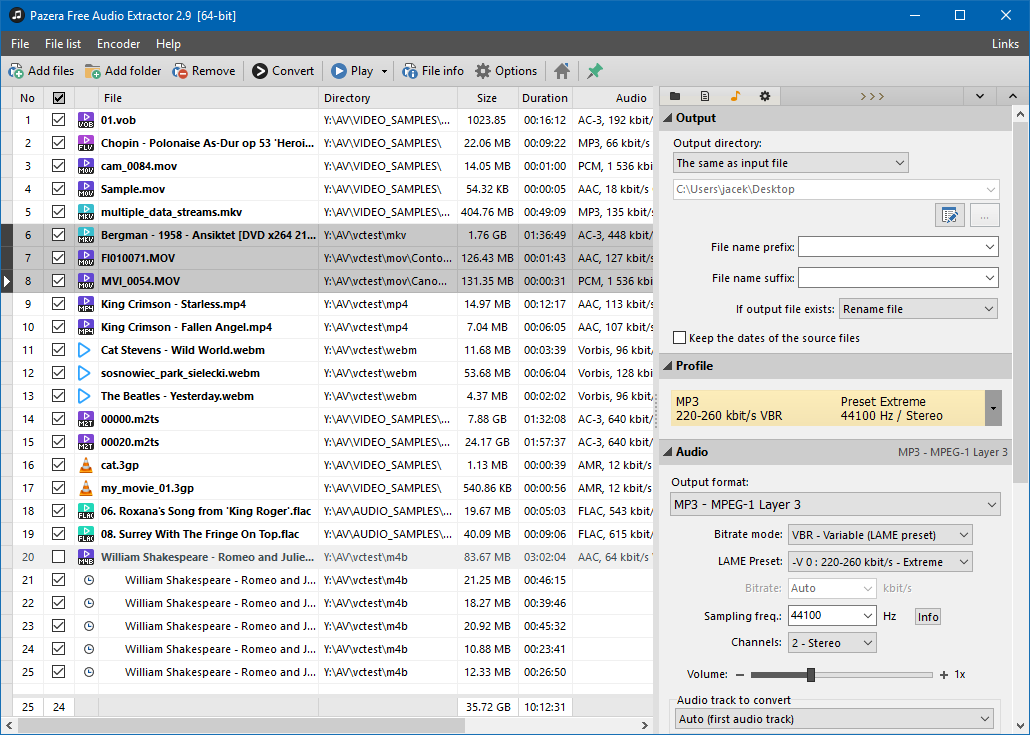Uncheck the checkbox for 01.vob

coord(58,120)
